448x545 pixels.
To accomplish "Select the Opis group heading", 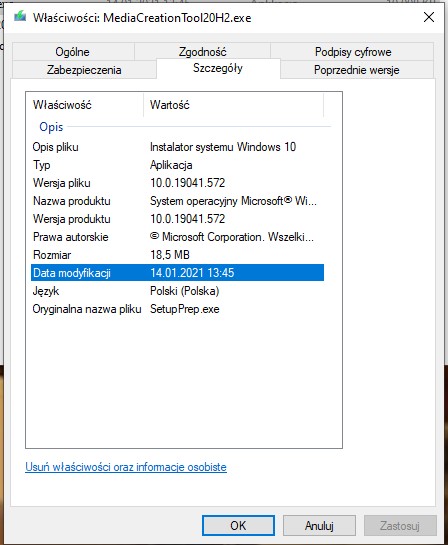I will pos(51,127).
